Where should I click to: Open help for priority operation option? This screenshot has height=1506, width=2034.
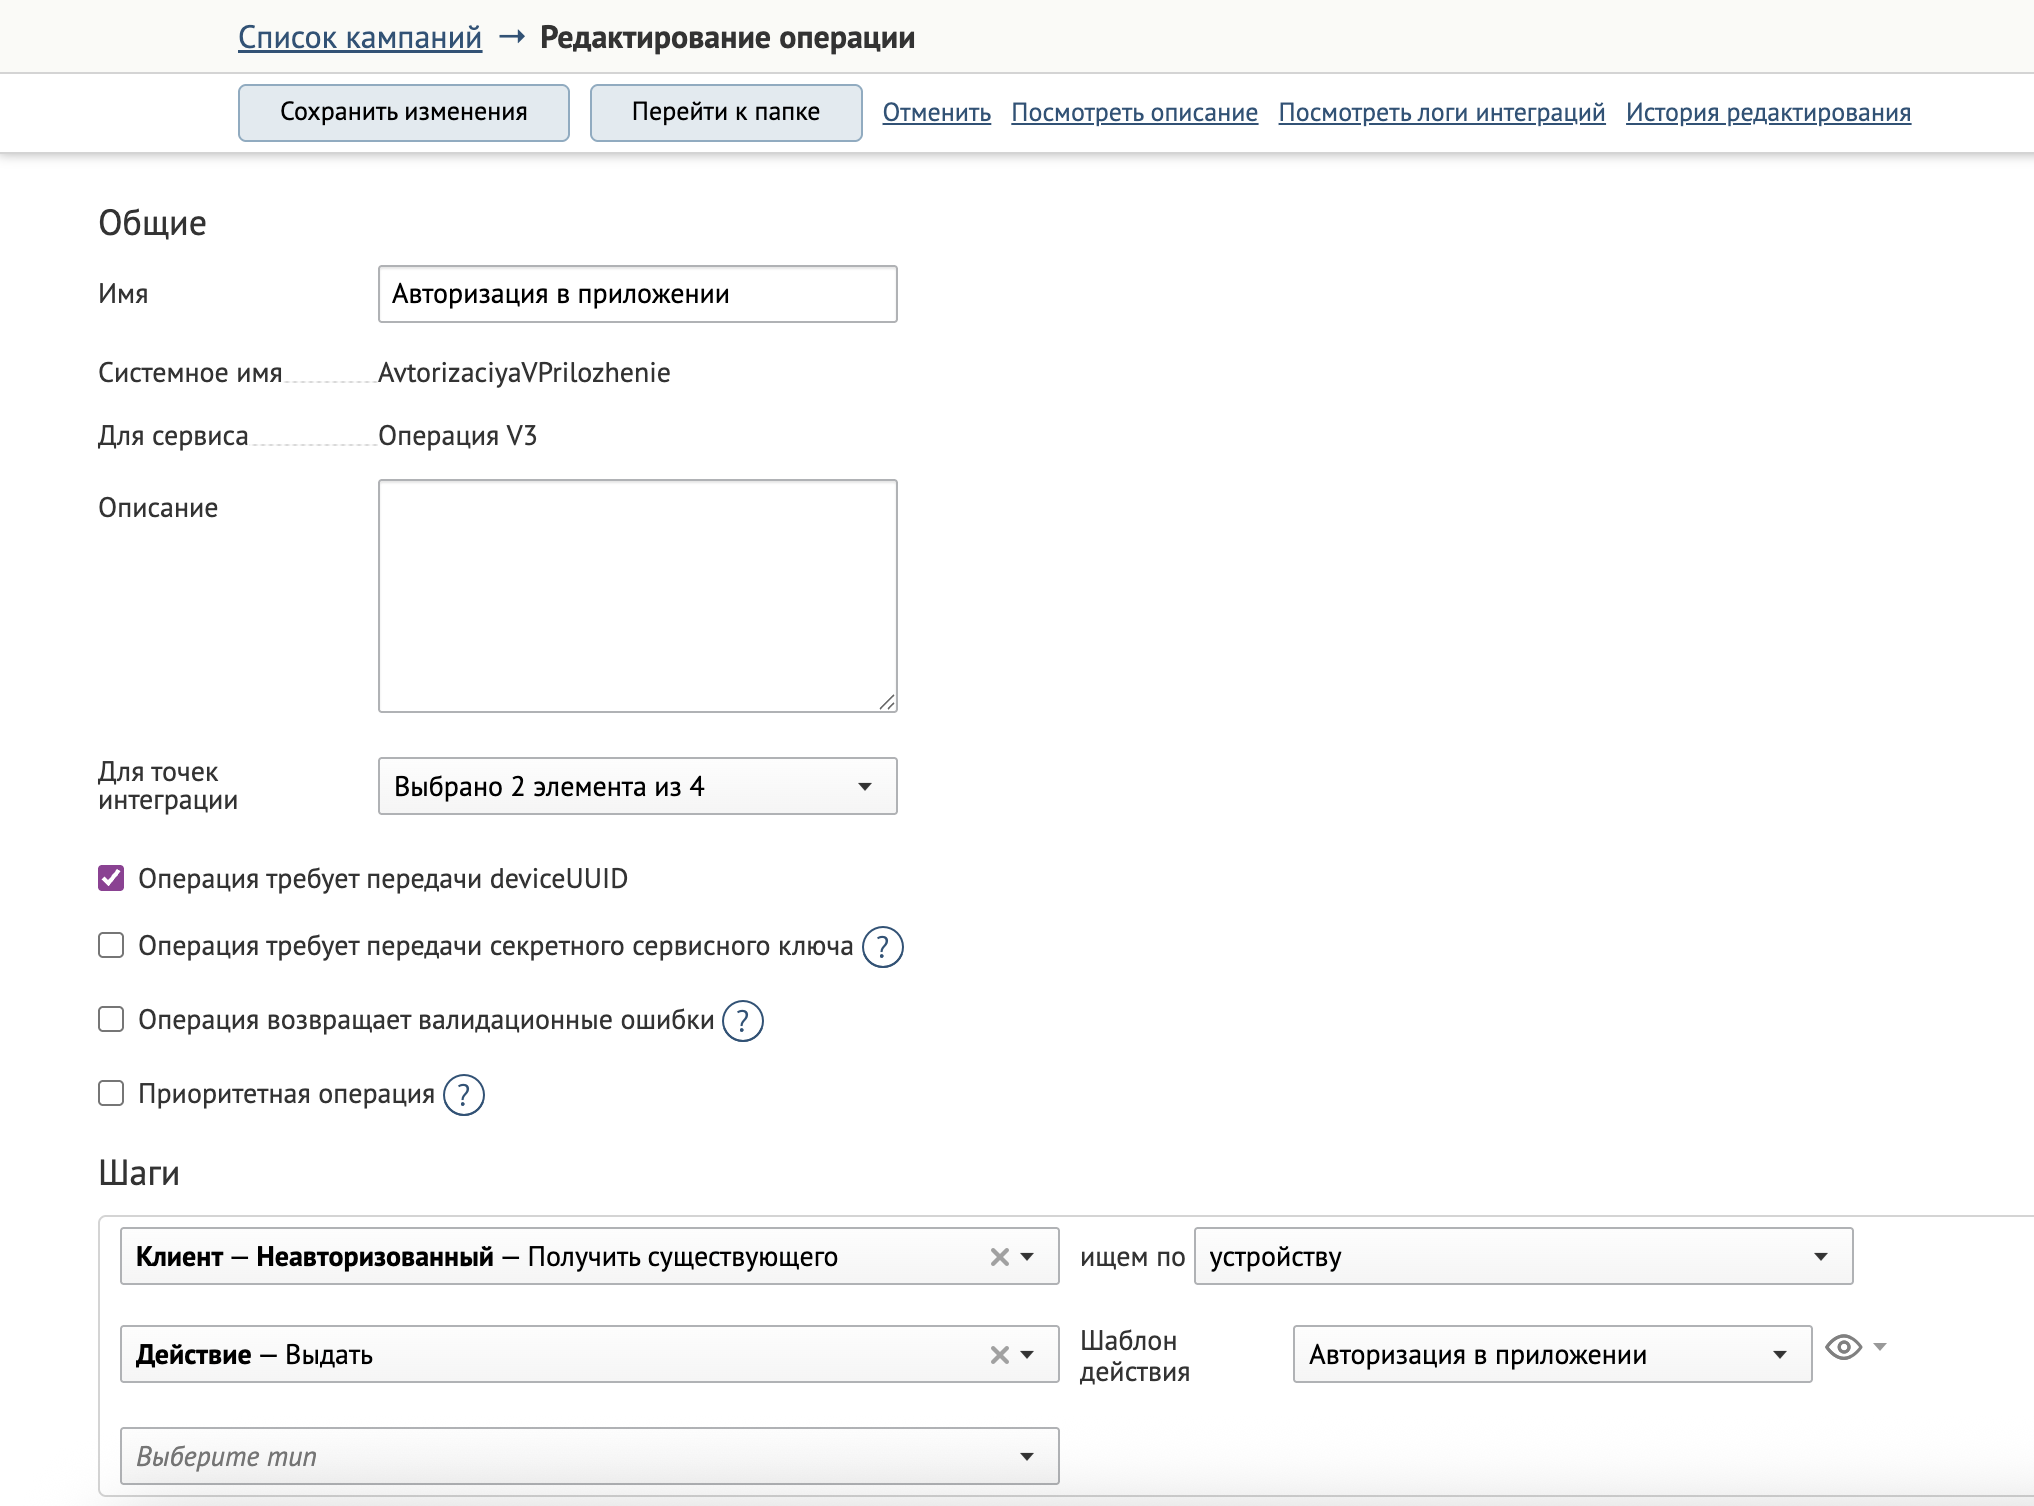point(463,1095)
